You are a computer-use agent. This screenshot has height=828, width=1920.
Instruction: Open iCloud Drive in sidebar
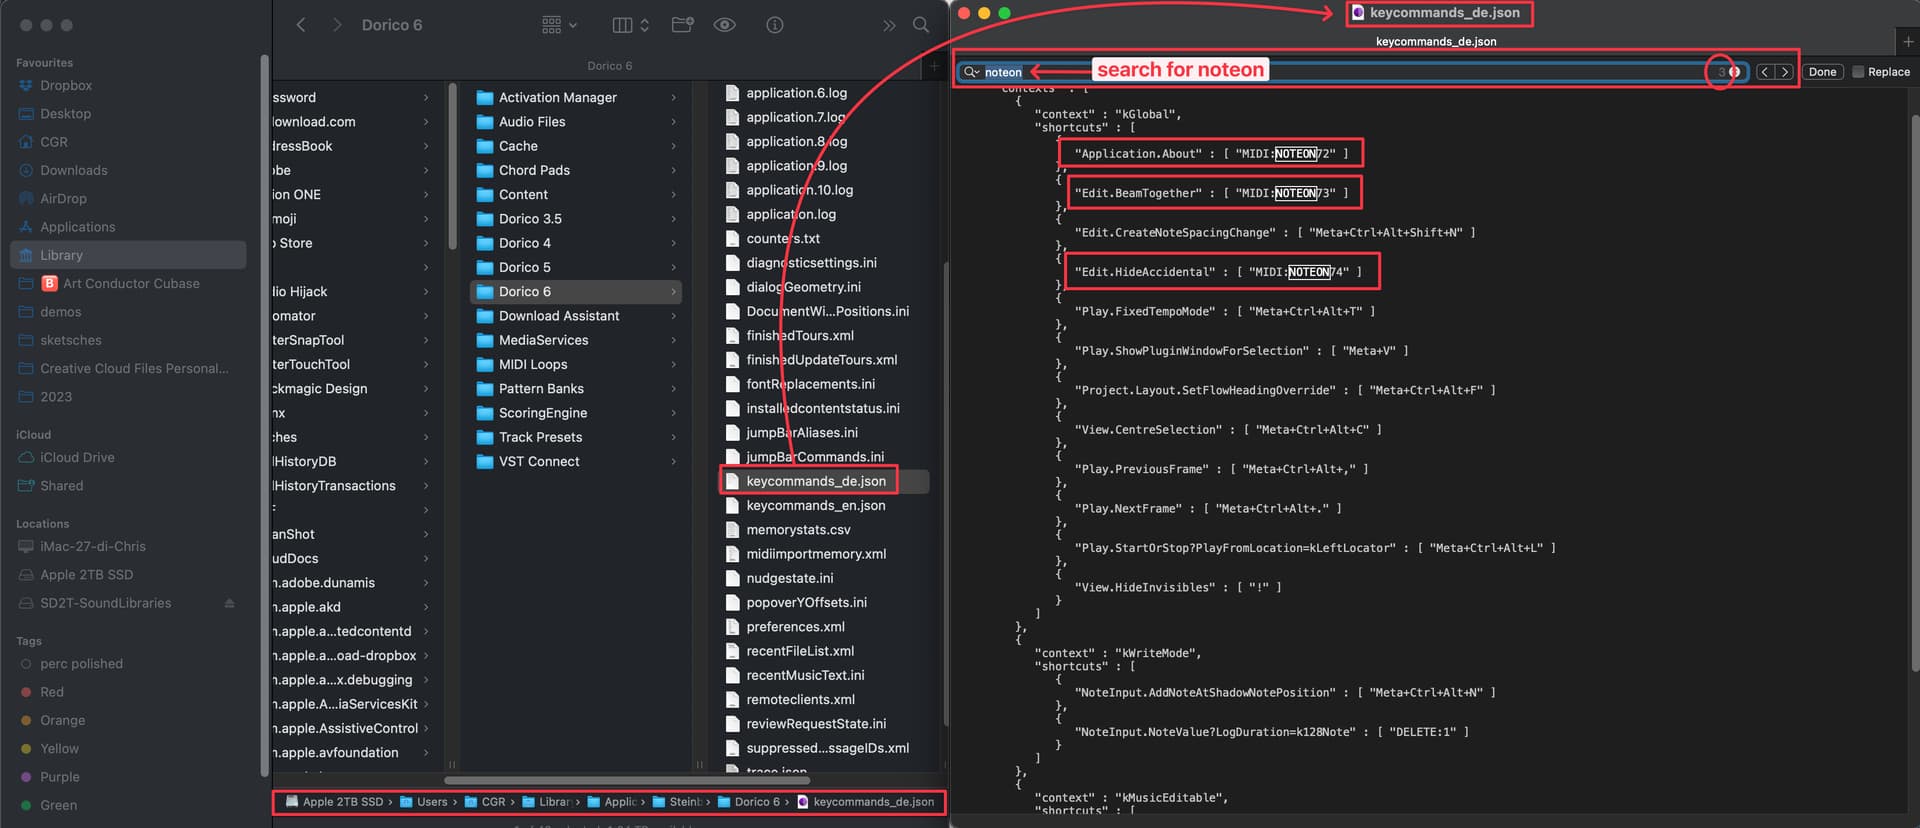point(77,458)
